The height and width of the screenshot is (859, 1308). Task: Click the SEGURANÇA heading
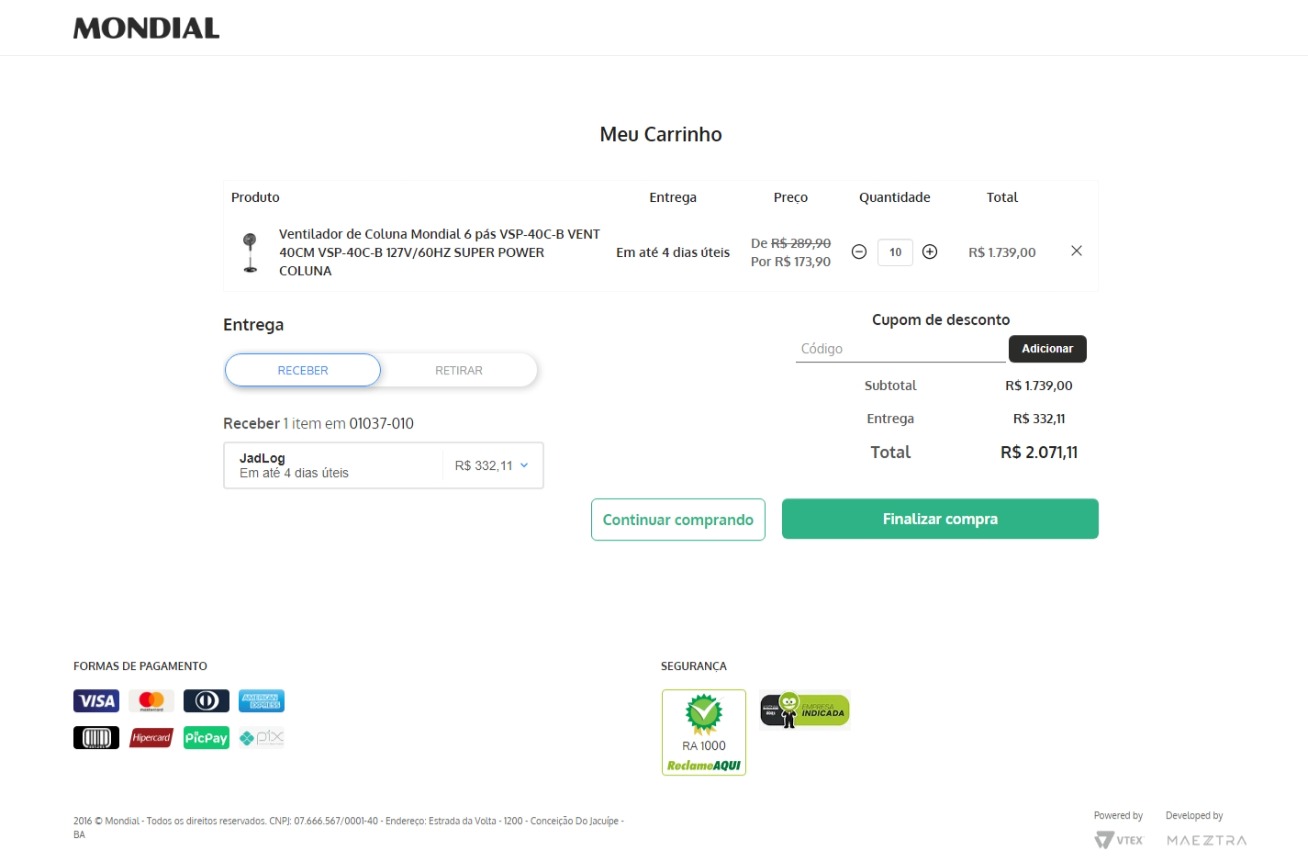tap(694, 666)
